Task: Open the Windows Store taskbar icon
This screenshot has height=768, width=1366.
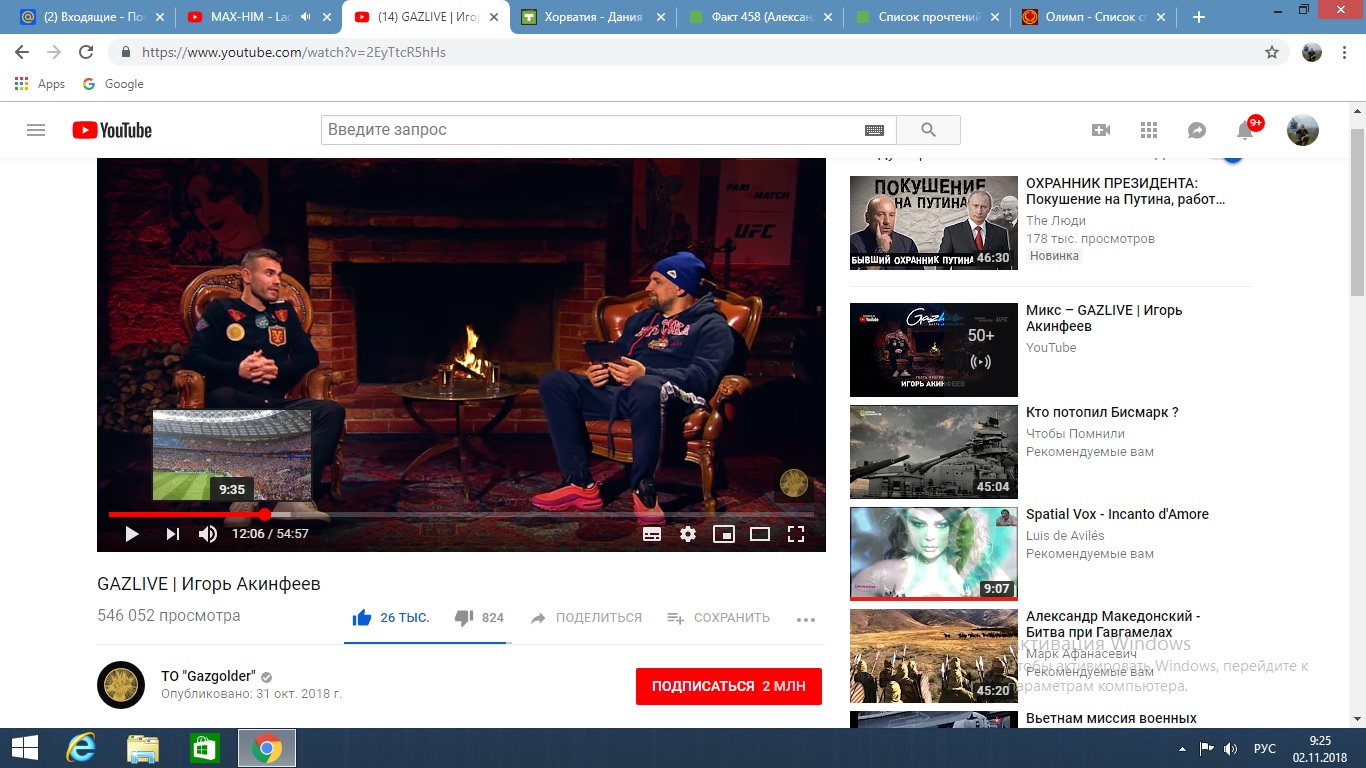Action: click(204, 748)
